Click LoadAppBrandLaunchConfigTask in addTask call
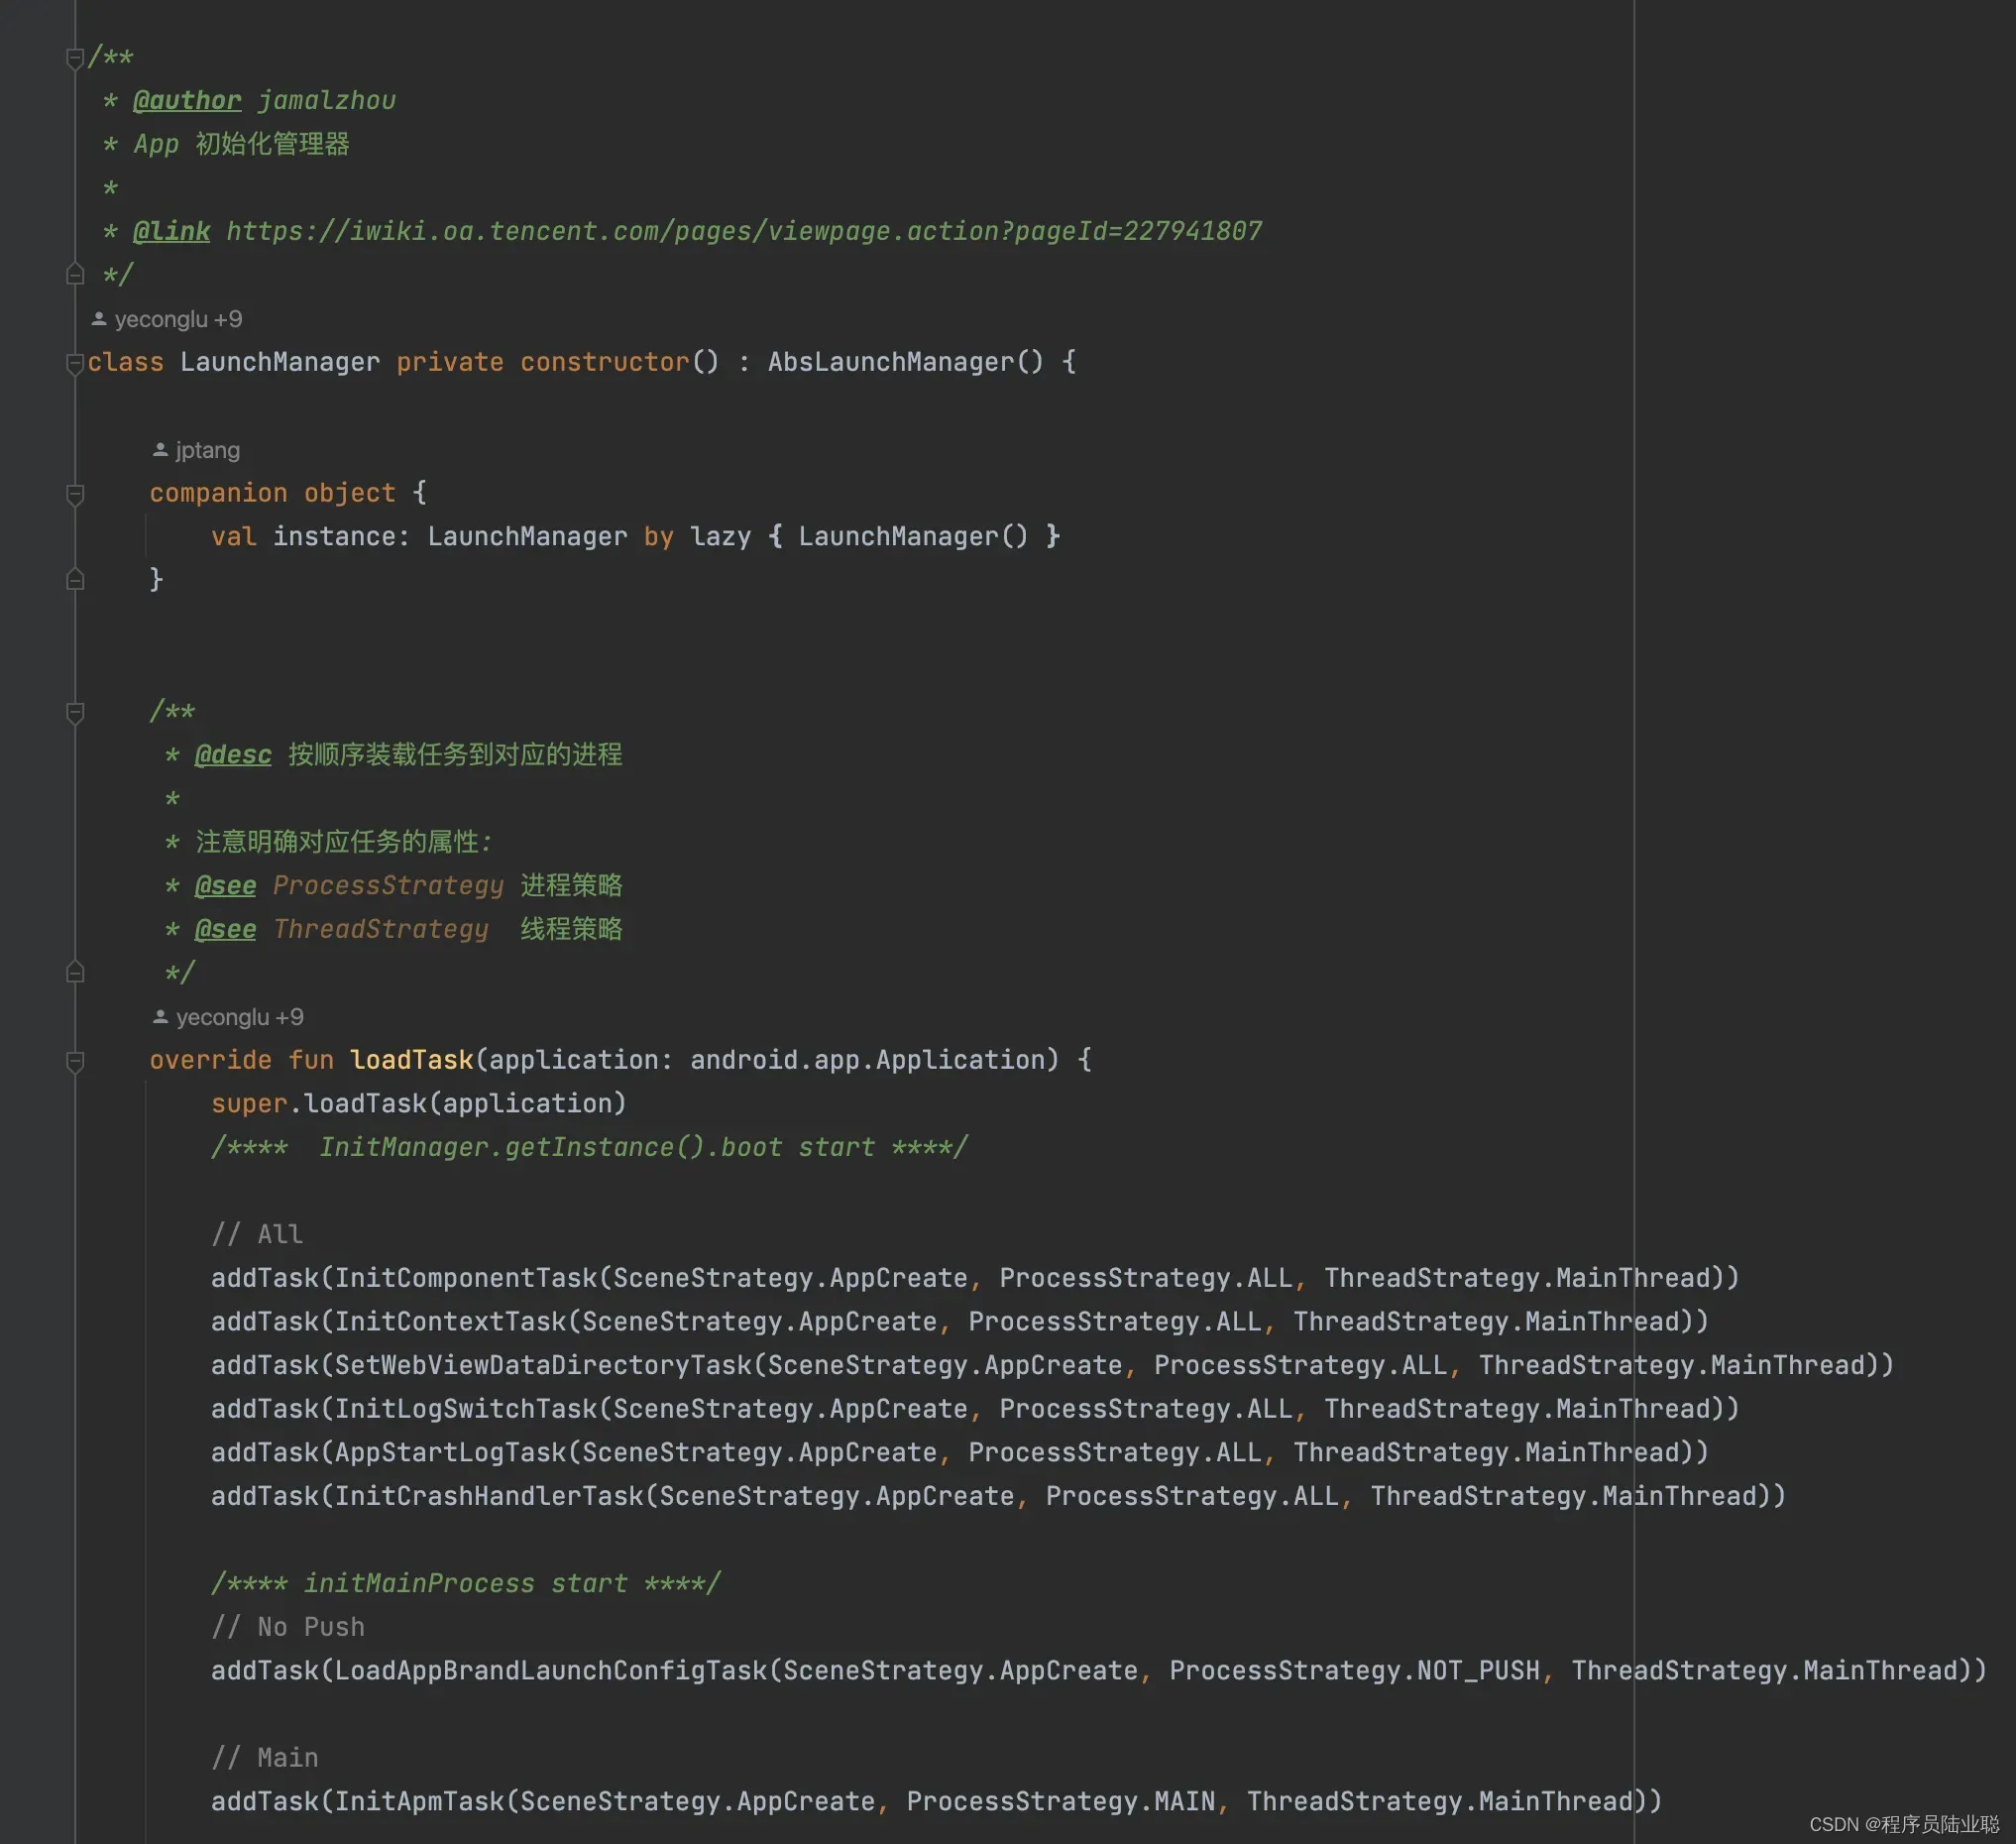The width and height of the screenshot is (2016, 1844). (x=550, y=1671)
